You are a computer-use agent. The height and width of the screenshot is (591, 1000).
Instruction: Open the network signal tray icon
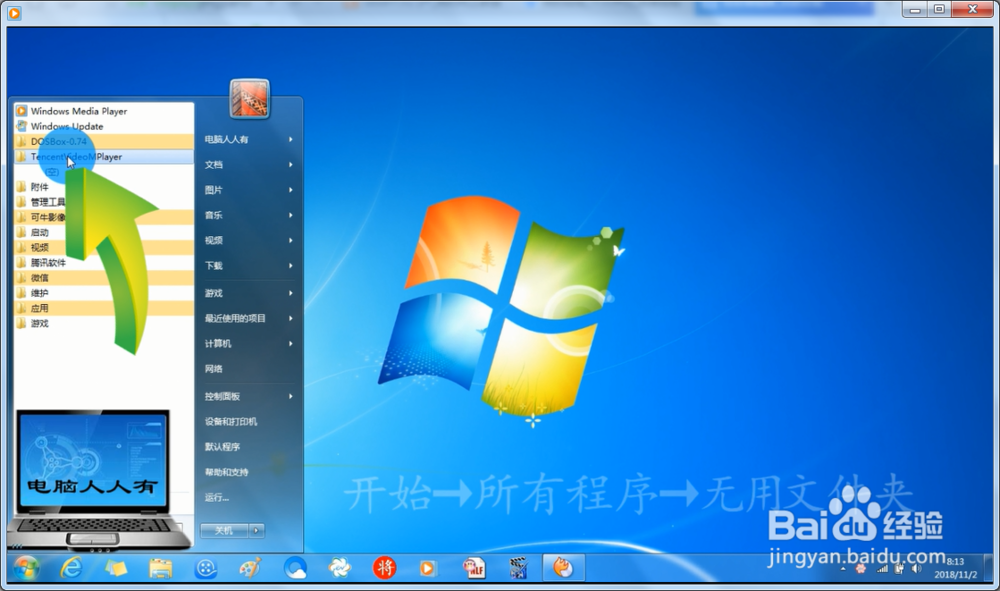pyautogui.click(x=883, y=568)
